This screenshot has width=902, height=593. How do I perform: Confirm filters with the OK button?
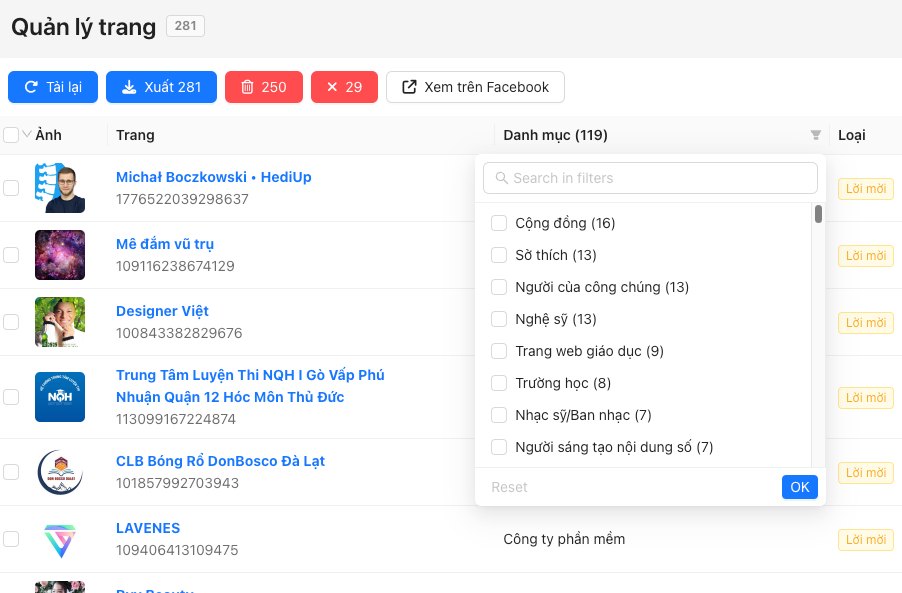click(800, 487)
